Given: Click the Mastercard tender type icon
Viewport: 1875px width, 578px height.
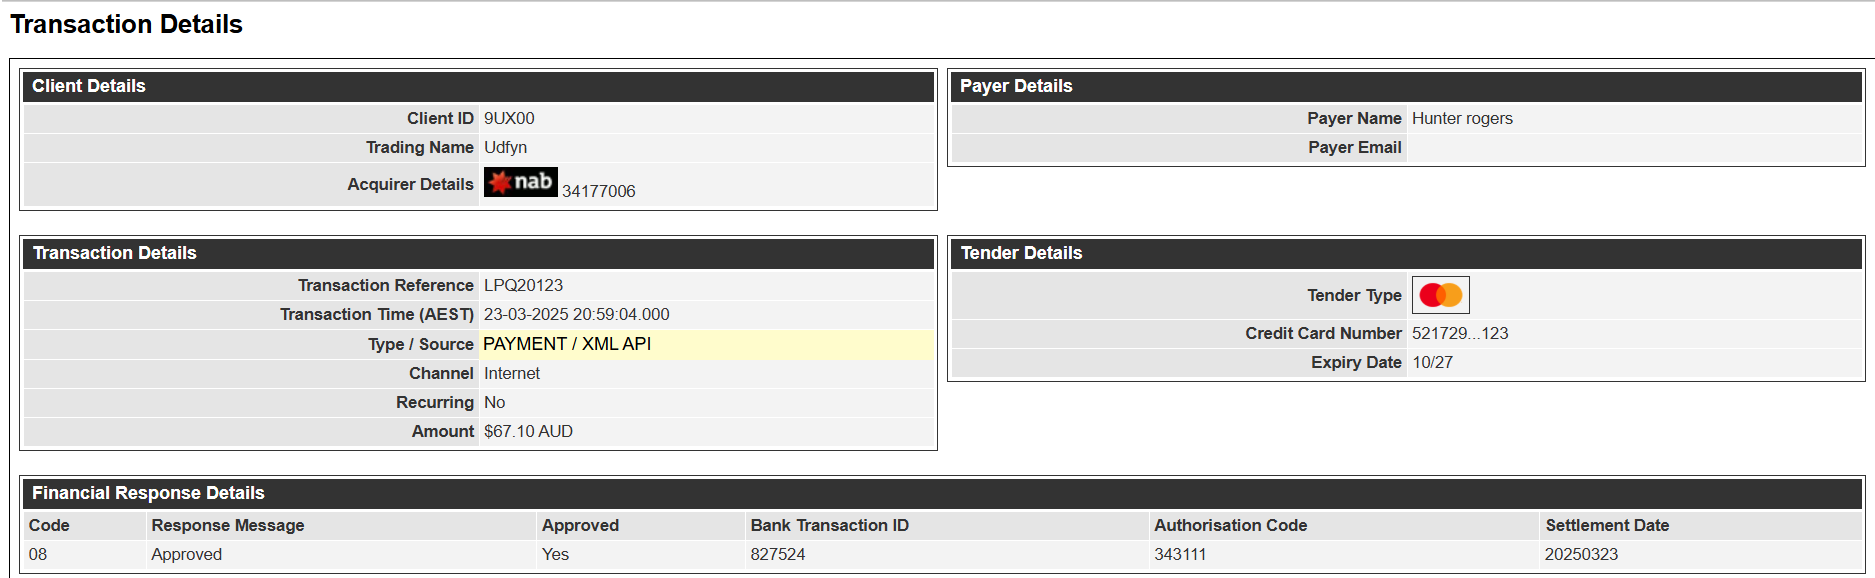Looking at the screenshot, I should click(x=1440, y=295).
